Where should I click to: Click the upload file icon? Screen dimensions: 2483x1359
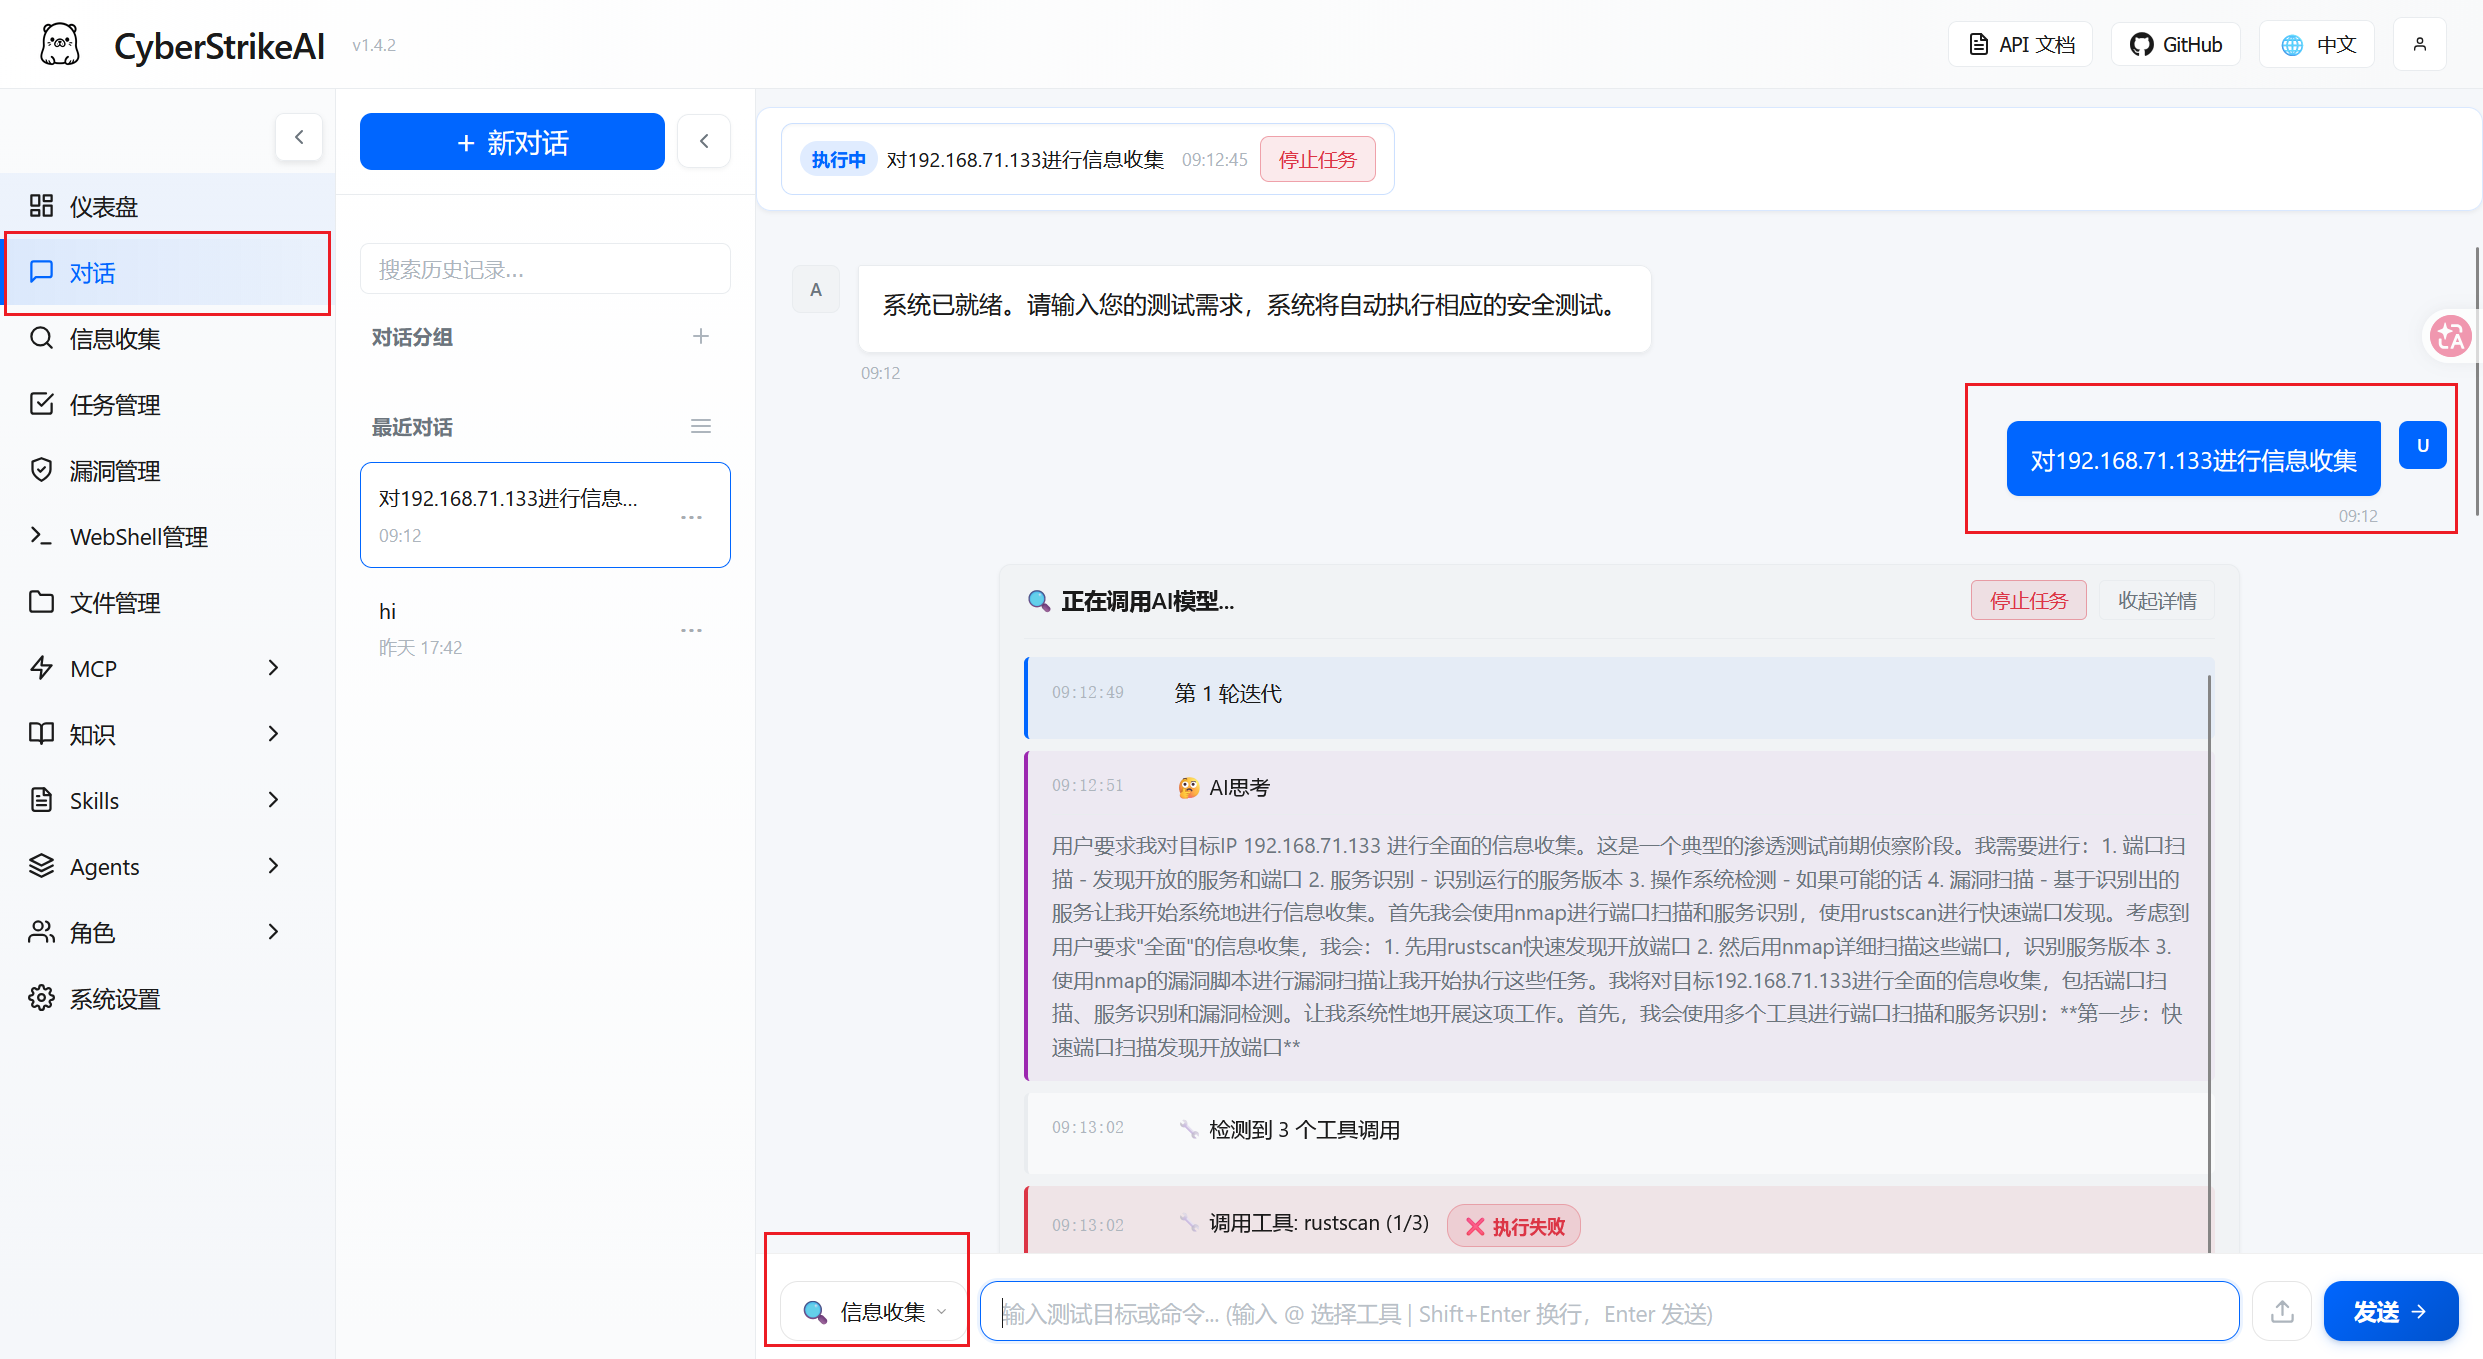click(2281, 1311)
